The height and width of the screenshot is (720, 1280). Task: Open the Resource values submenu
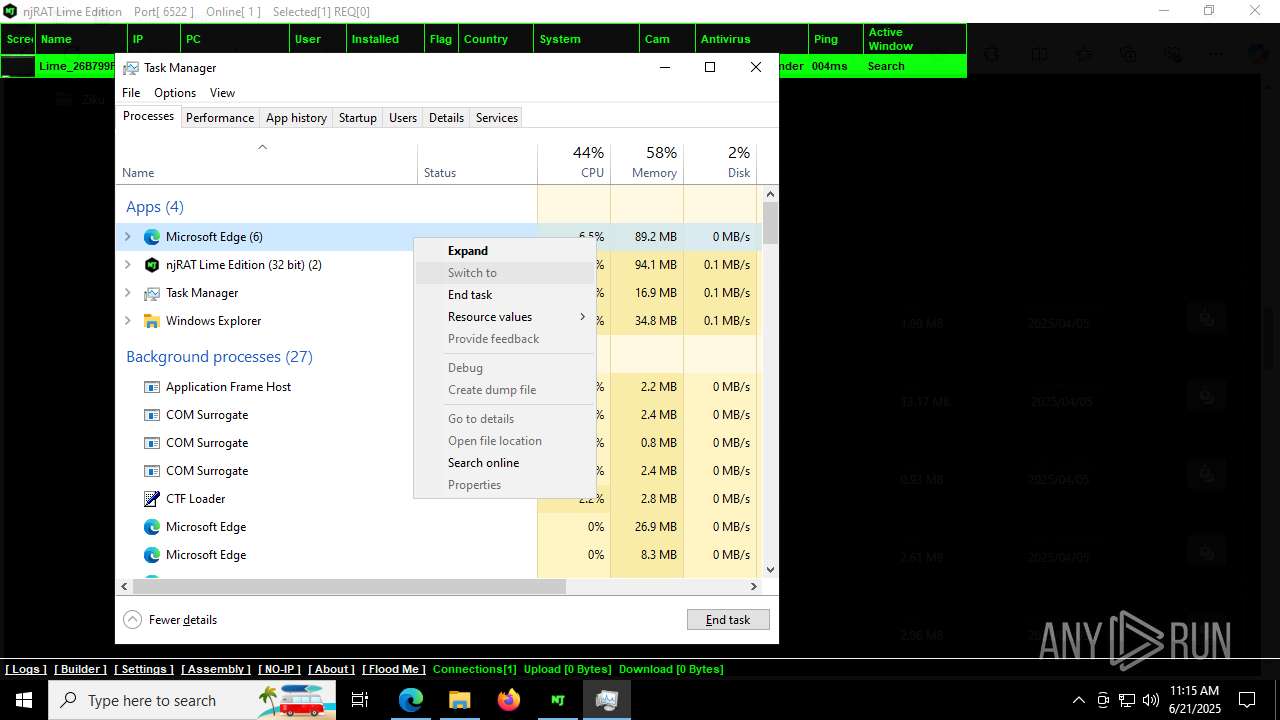[x=505, y=317]
